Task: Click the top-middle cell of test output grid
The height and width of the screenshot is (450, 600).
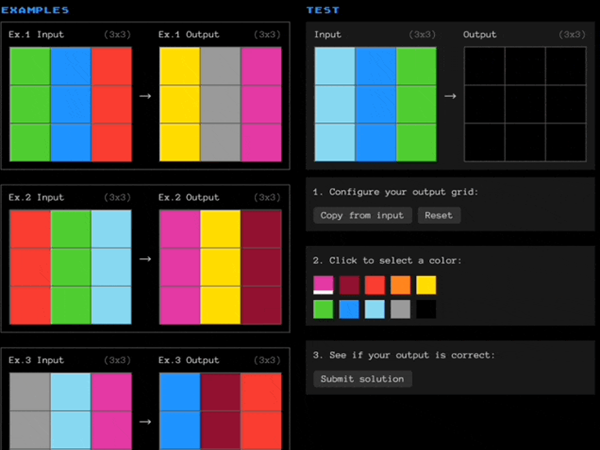Action: (x=525, y=65)
